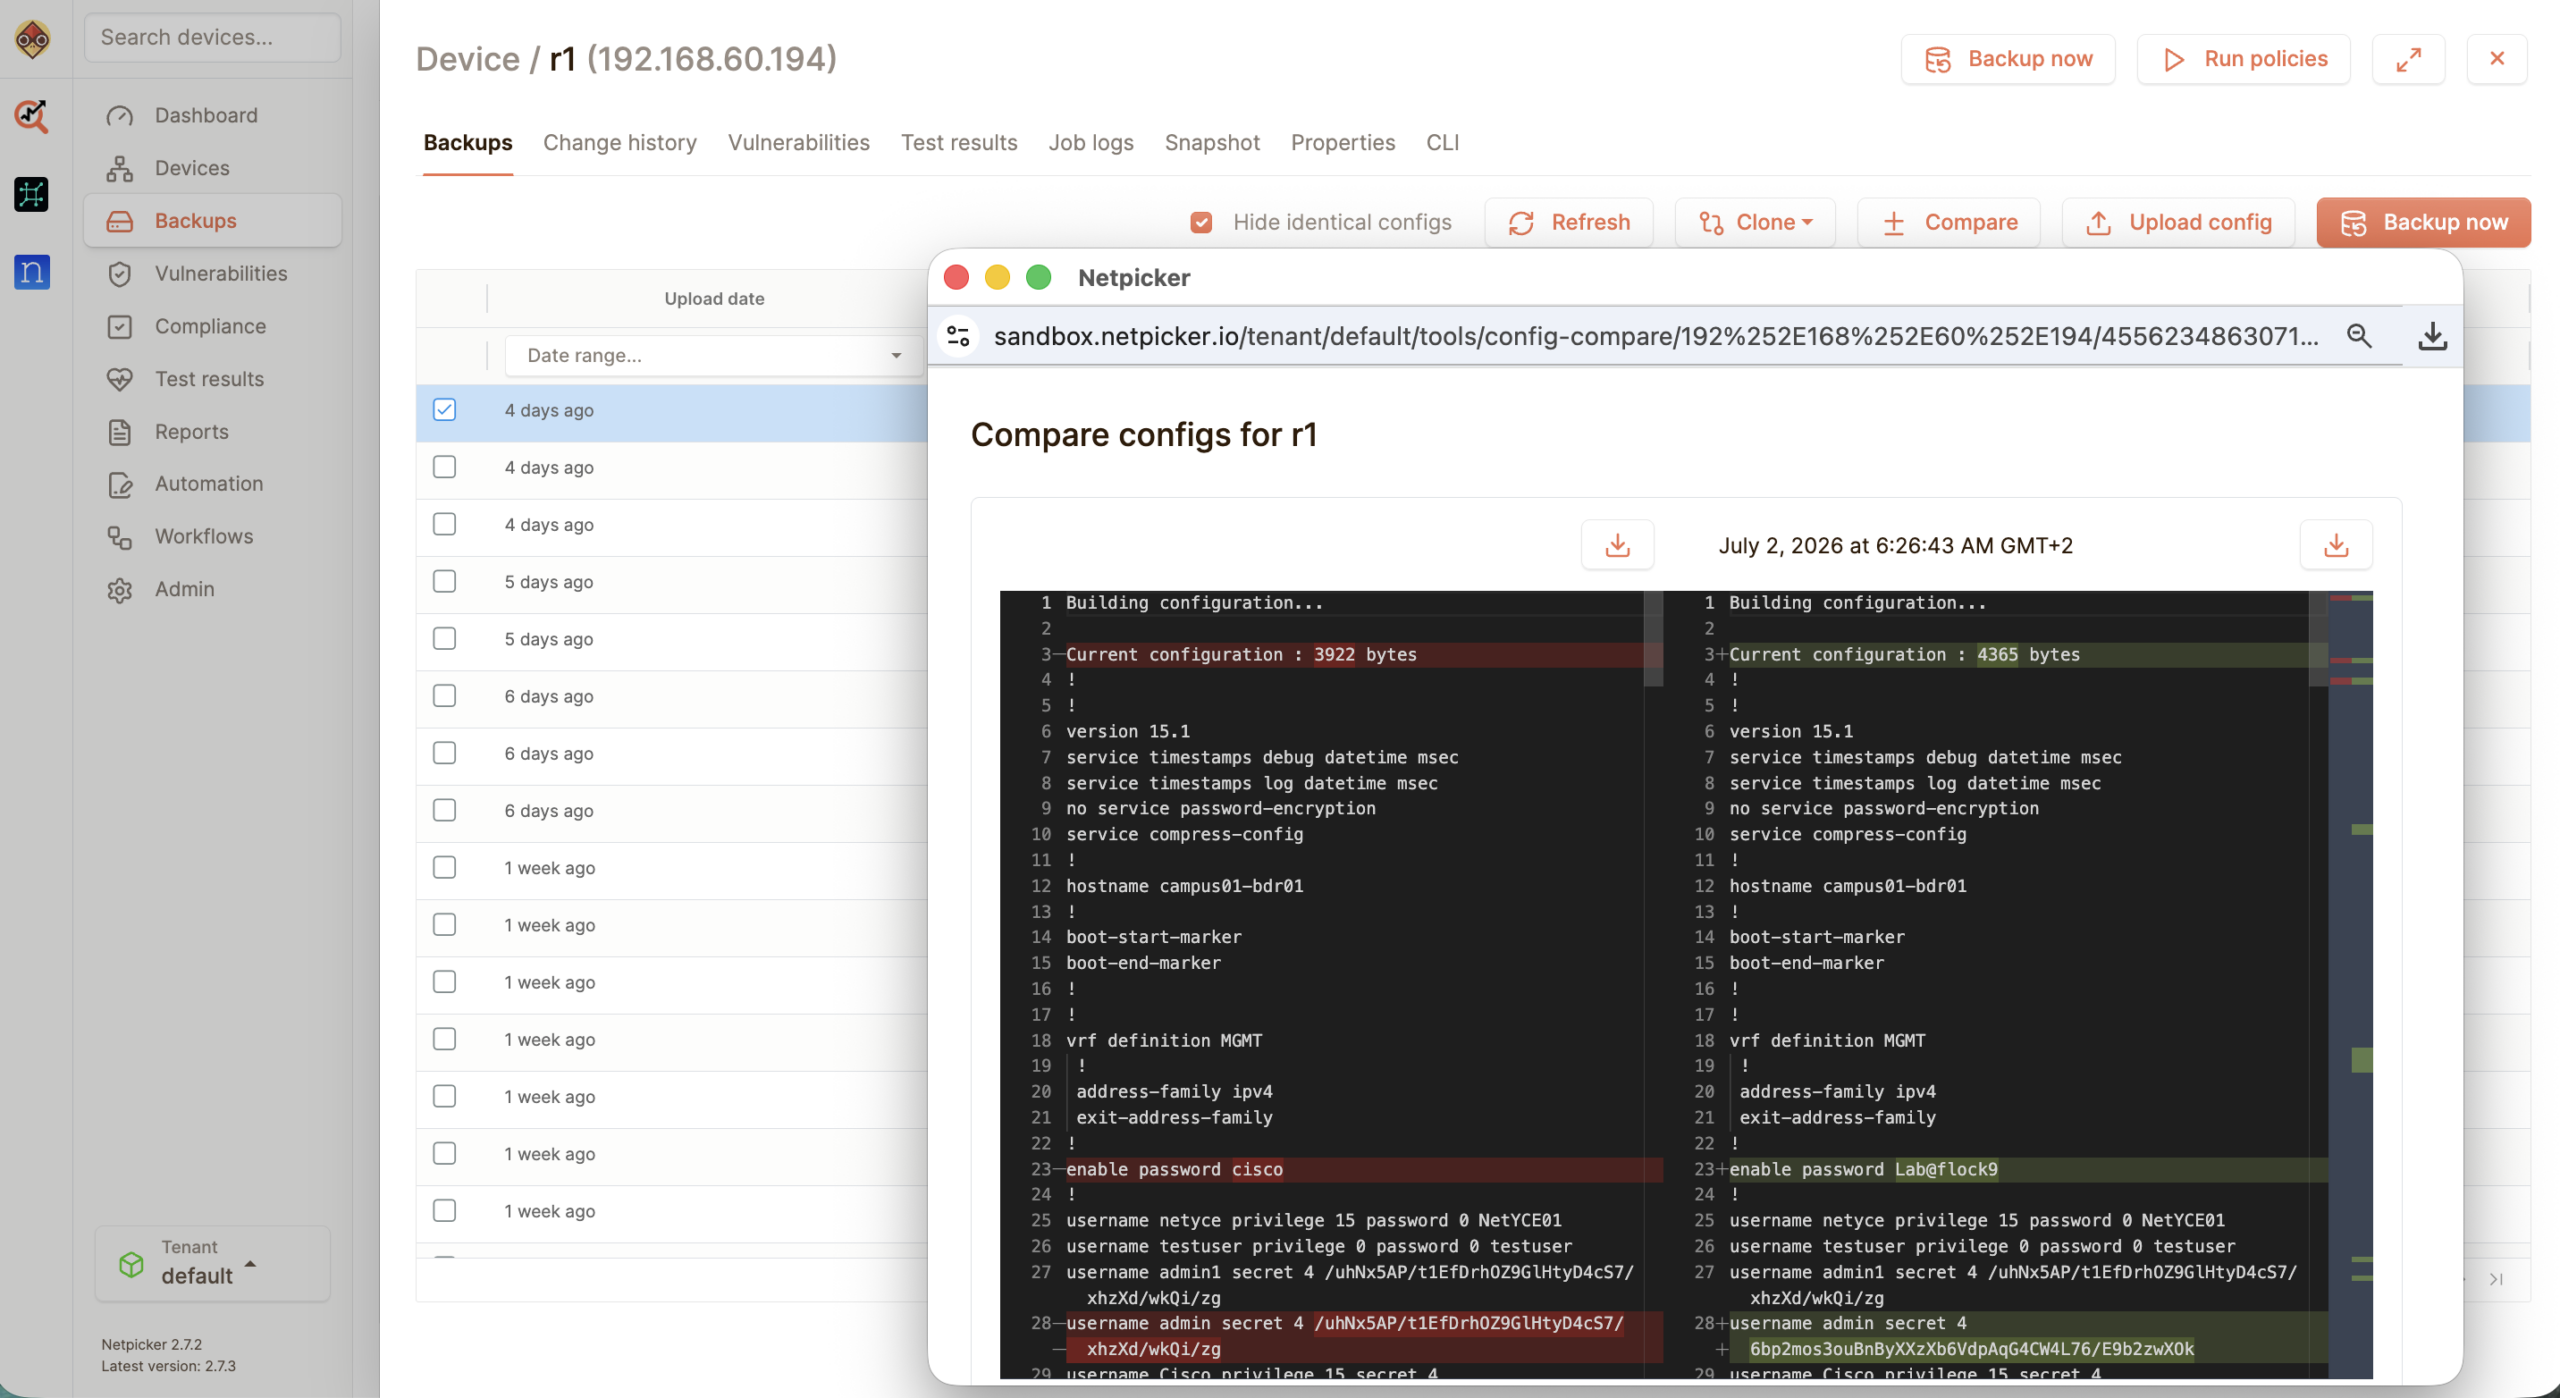This screenshot has height=1398, width=2560.
Task: Click the site settings icon in the popup address bar
Action: click(x=958, y=336)
